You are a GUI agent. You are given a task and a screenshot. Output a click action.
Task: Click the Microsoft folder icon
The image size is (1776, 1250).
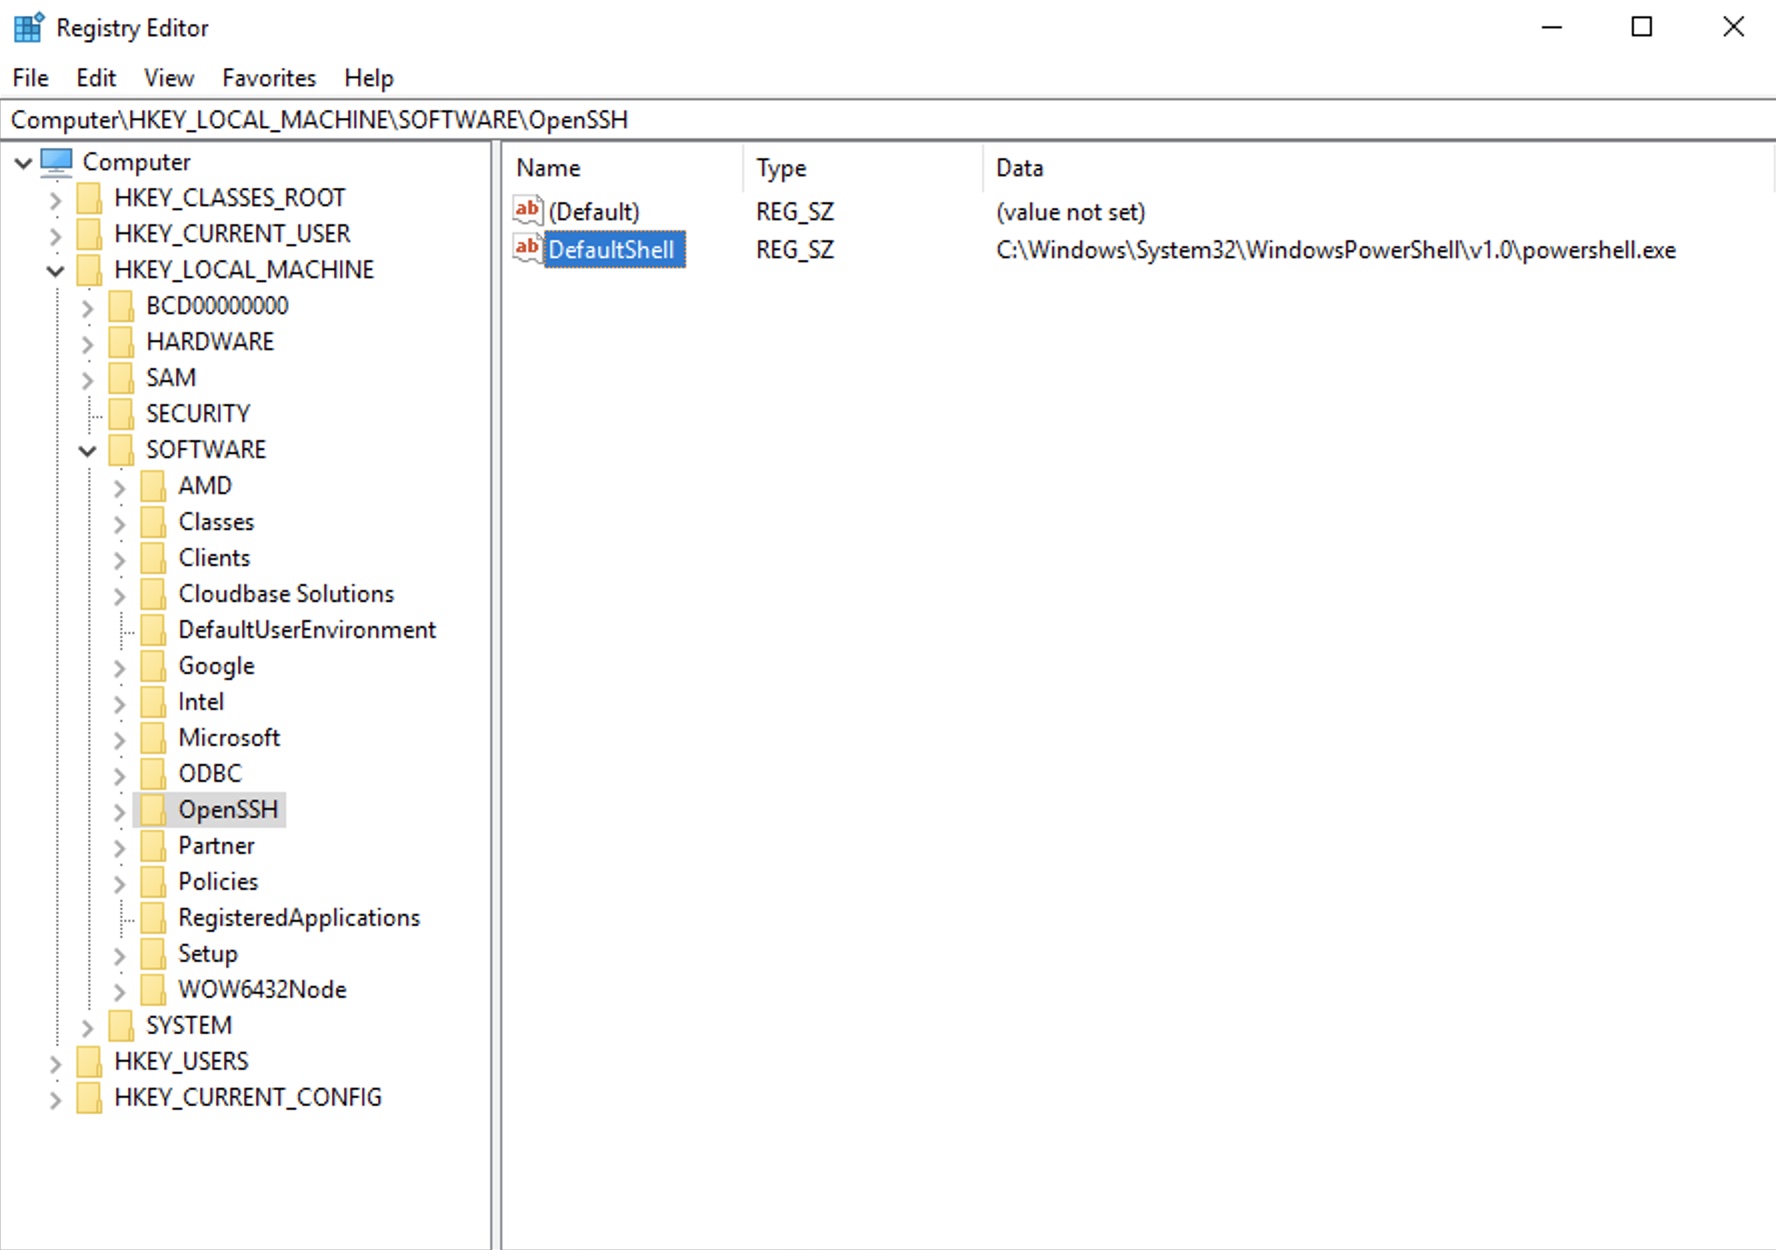(153, 737)
